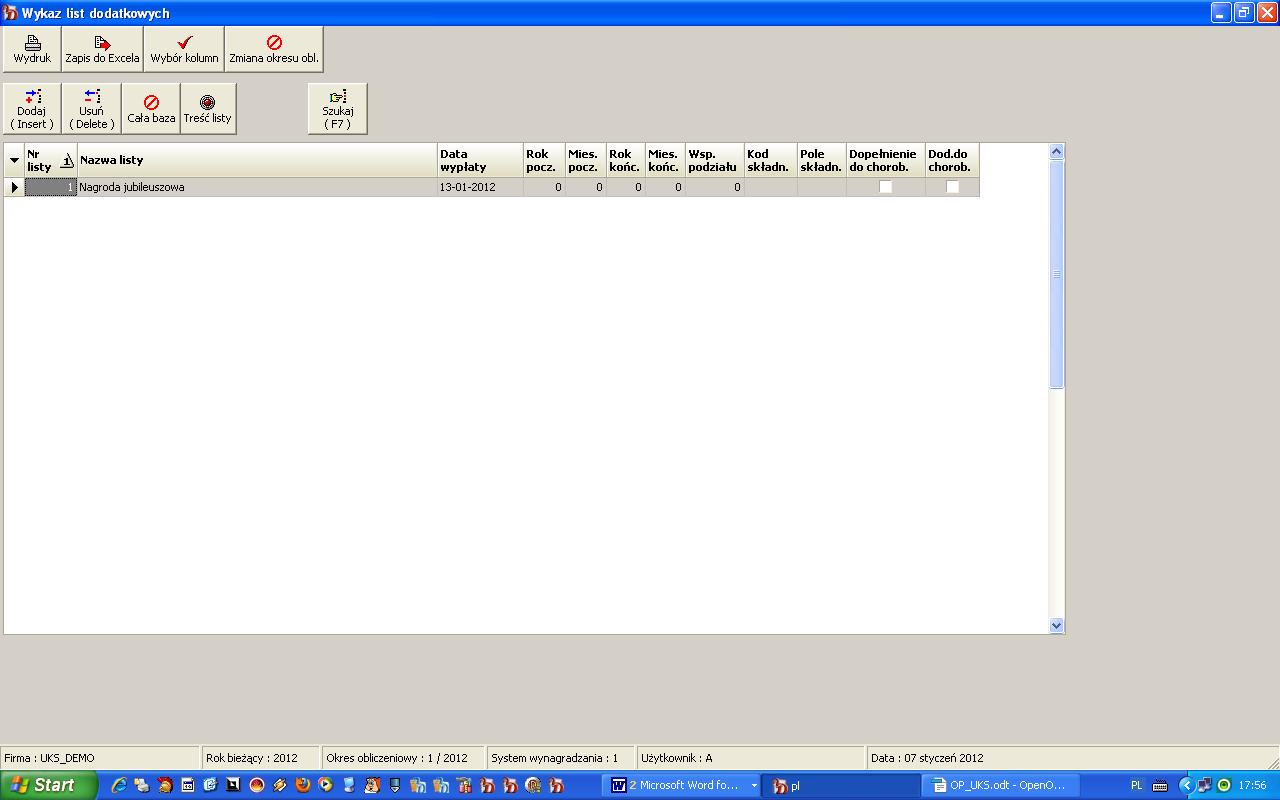This screenshot has width=1280, height=800.
Task: Add a record with Dodaj (Insert)
Action: point(32,108)
